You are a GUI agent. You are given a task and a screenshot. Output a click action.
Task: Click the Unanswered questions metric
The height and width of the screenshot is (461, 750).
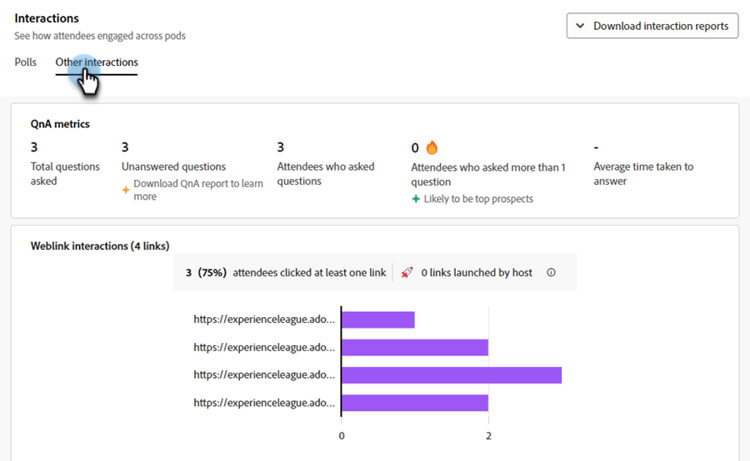(173, 166)
